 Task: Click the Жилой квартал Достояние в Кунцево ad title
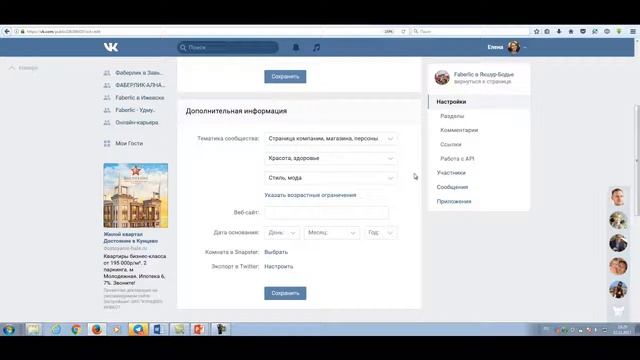[x=131, y=238]
